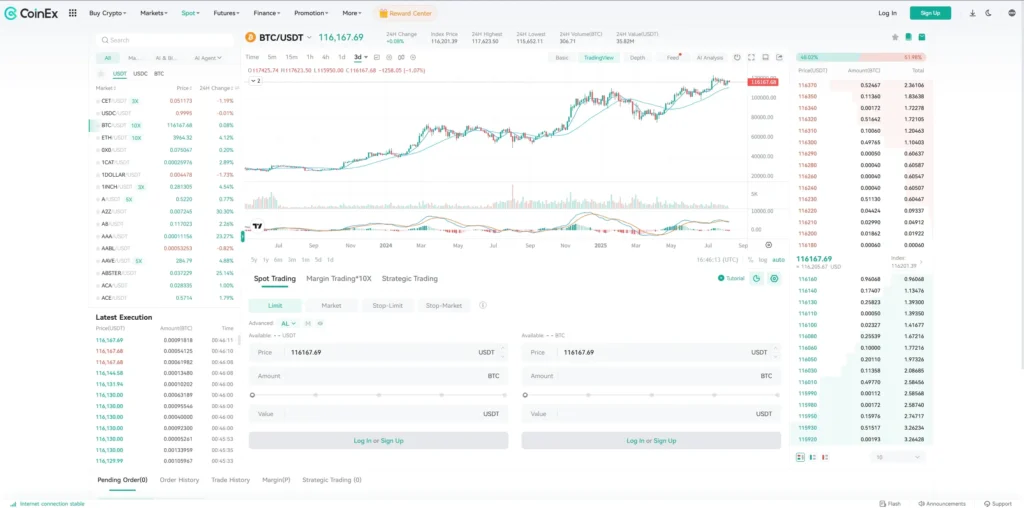
Task: Switch to Margin Trading*10X tab
Action: [338, 279]
